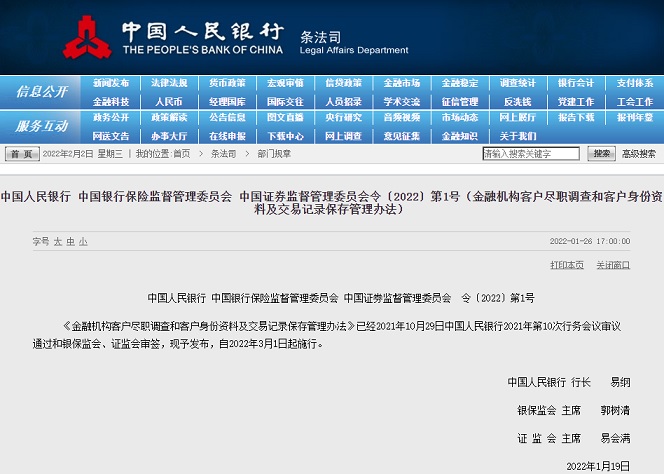
Task: Open the 人民币 menu item
Action: tap(169, 102)
